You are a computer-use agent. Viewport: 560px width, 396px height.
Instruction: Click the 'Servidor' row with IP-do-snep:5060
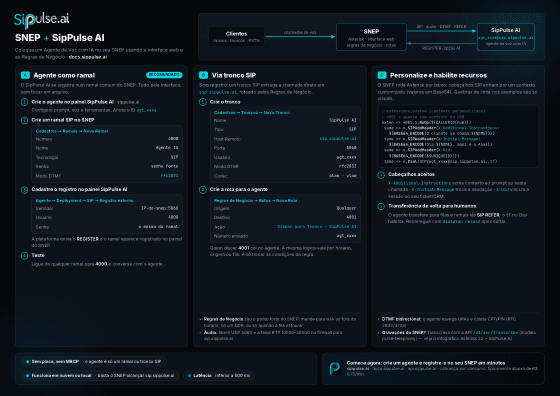[x=107, y=208]
